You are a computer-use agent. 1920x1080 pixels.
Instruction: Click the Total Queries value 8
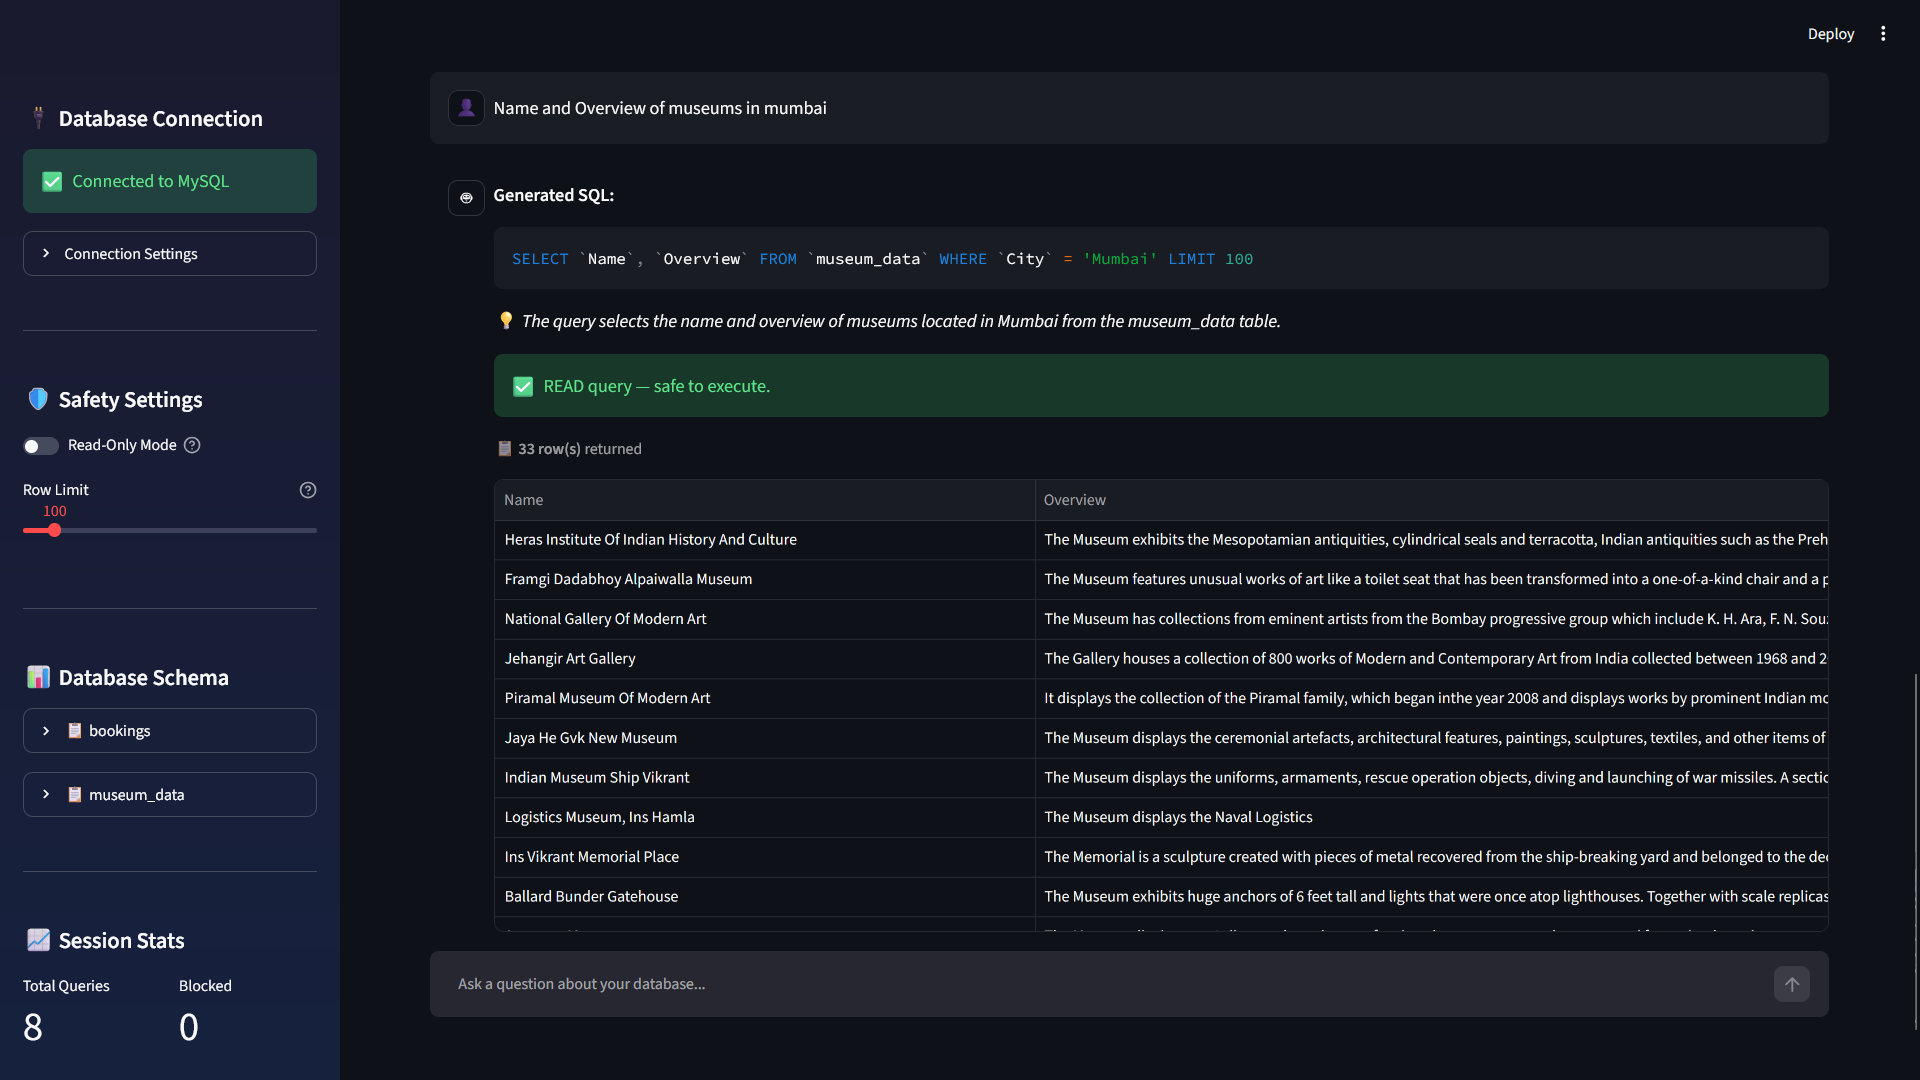(x=33, y=1027)
